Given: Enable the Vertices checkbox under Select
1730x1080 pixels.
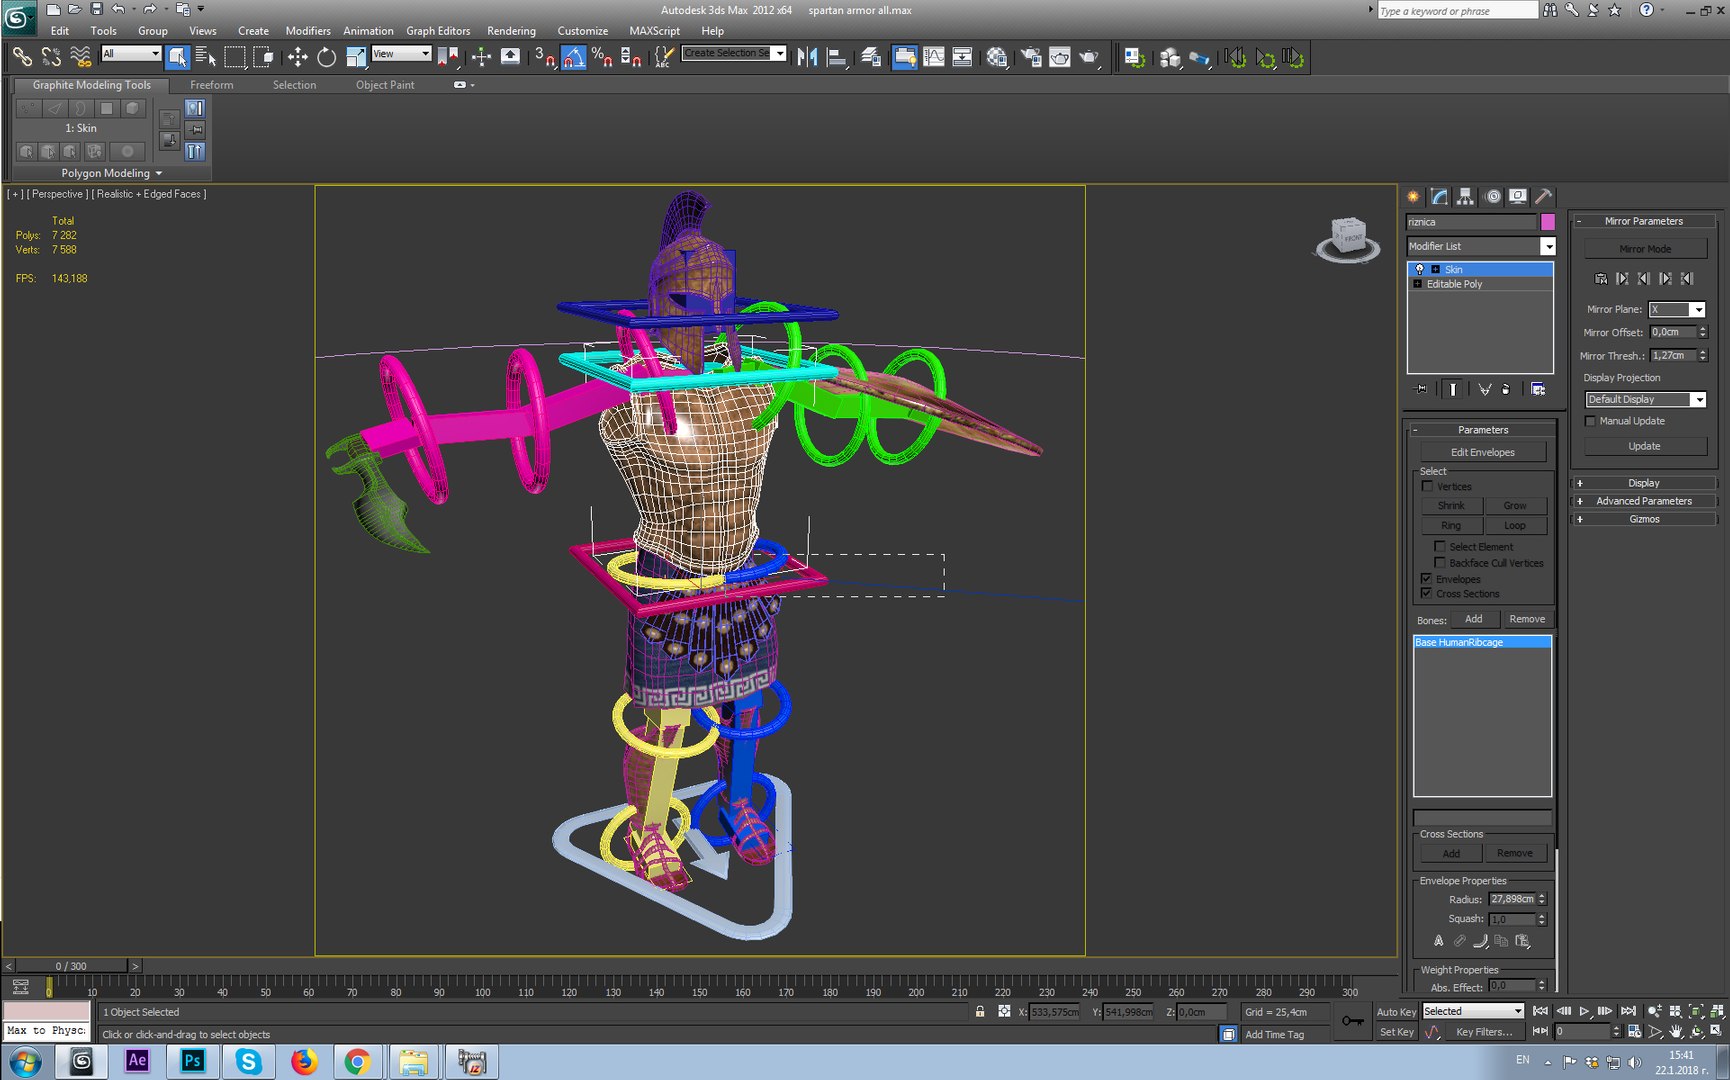Looking at the screenshot, I should pyautogui.click(x=1427, y=486).
